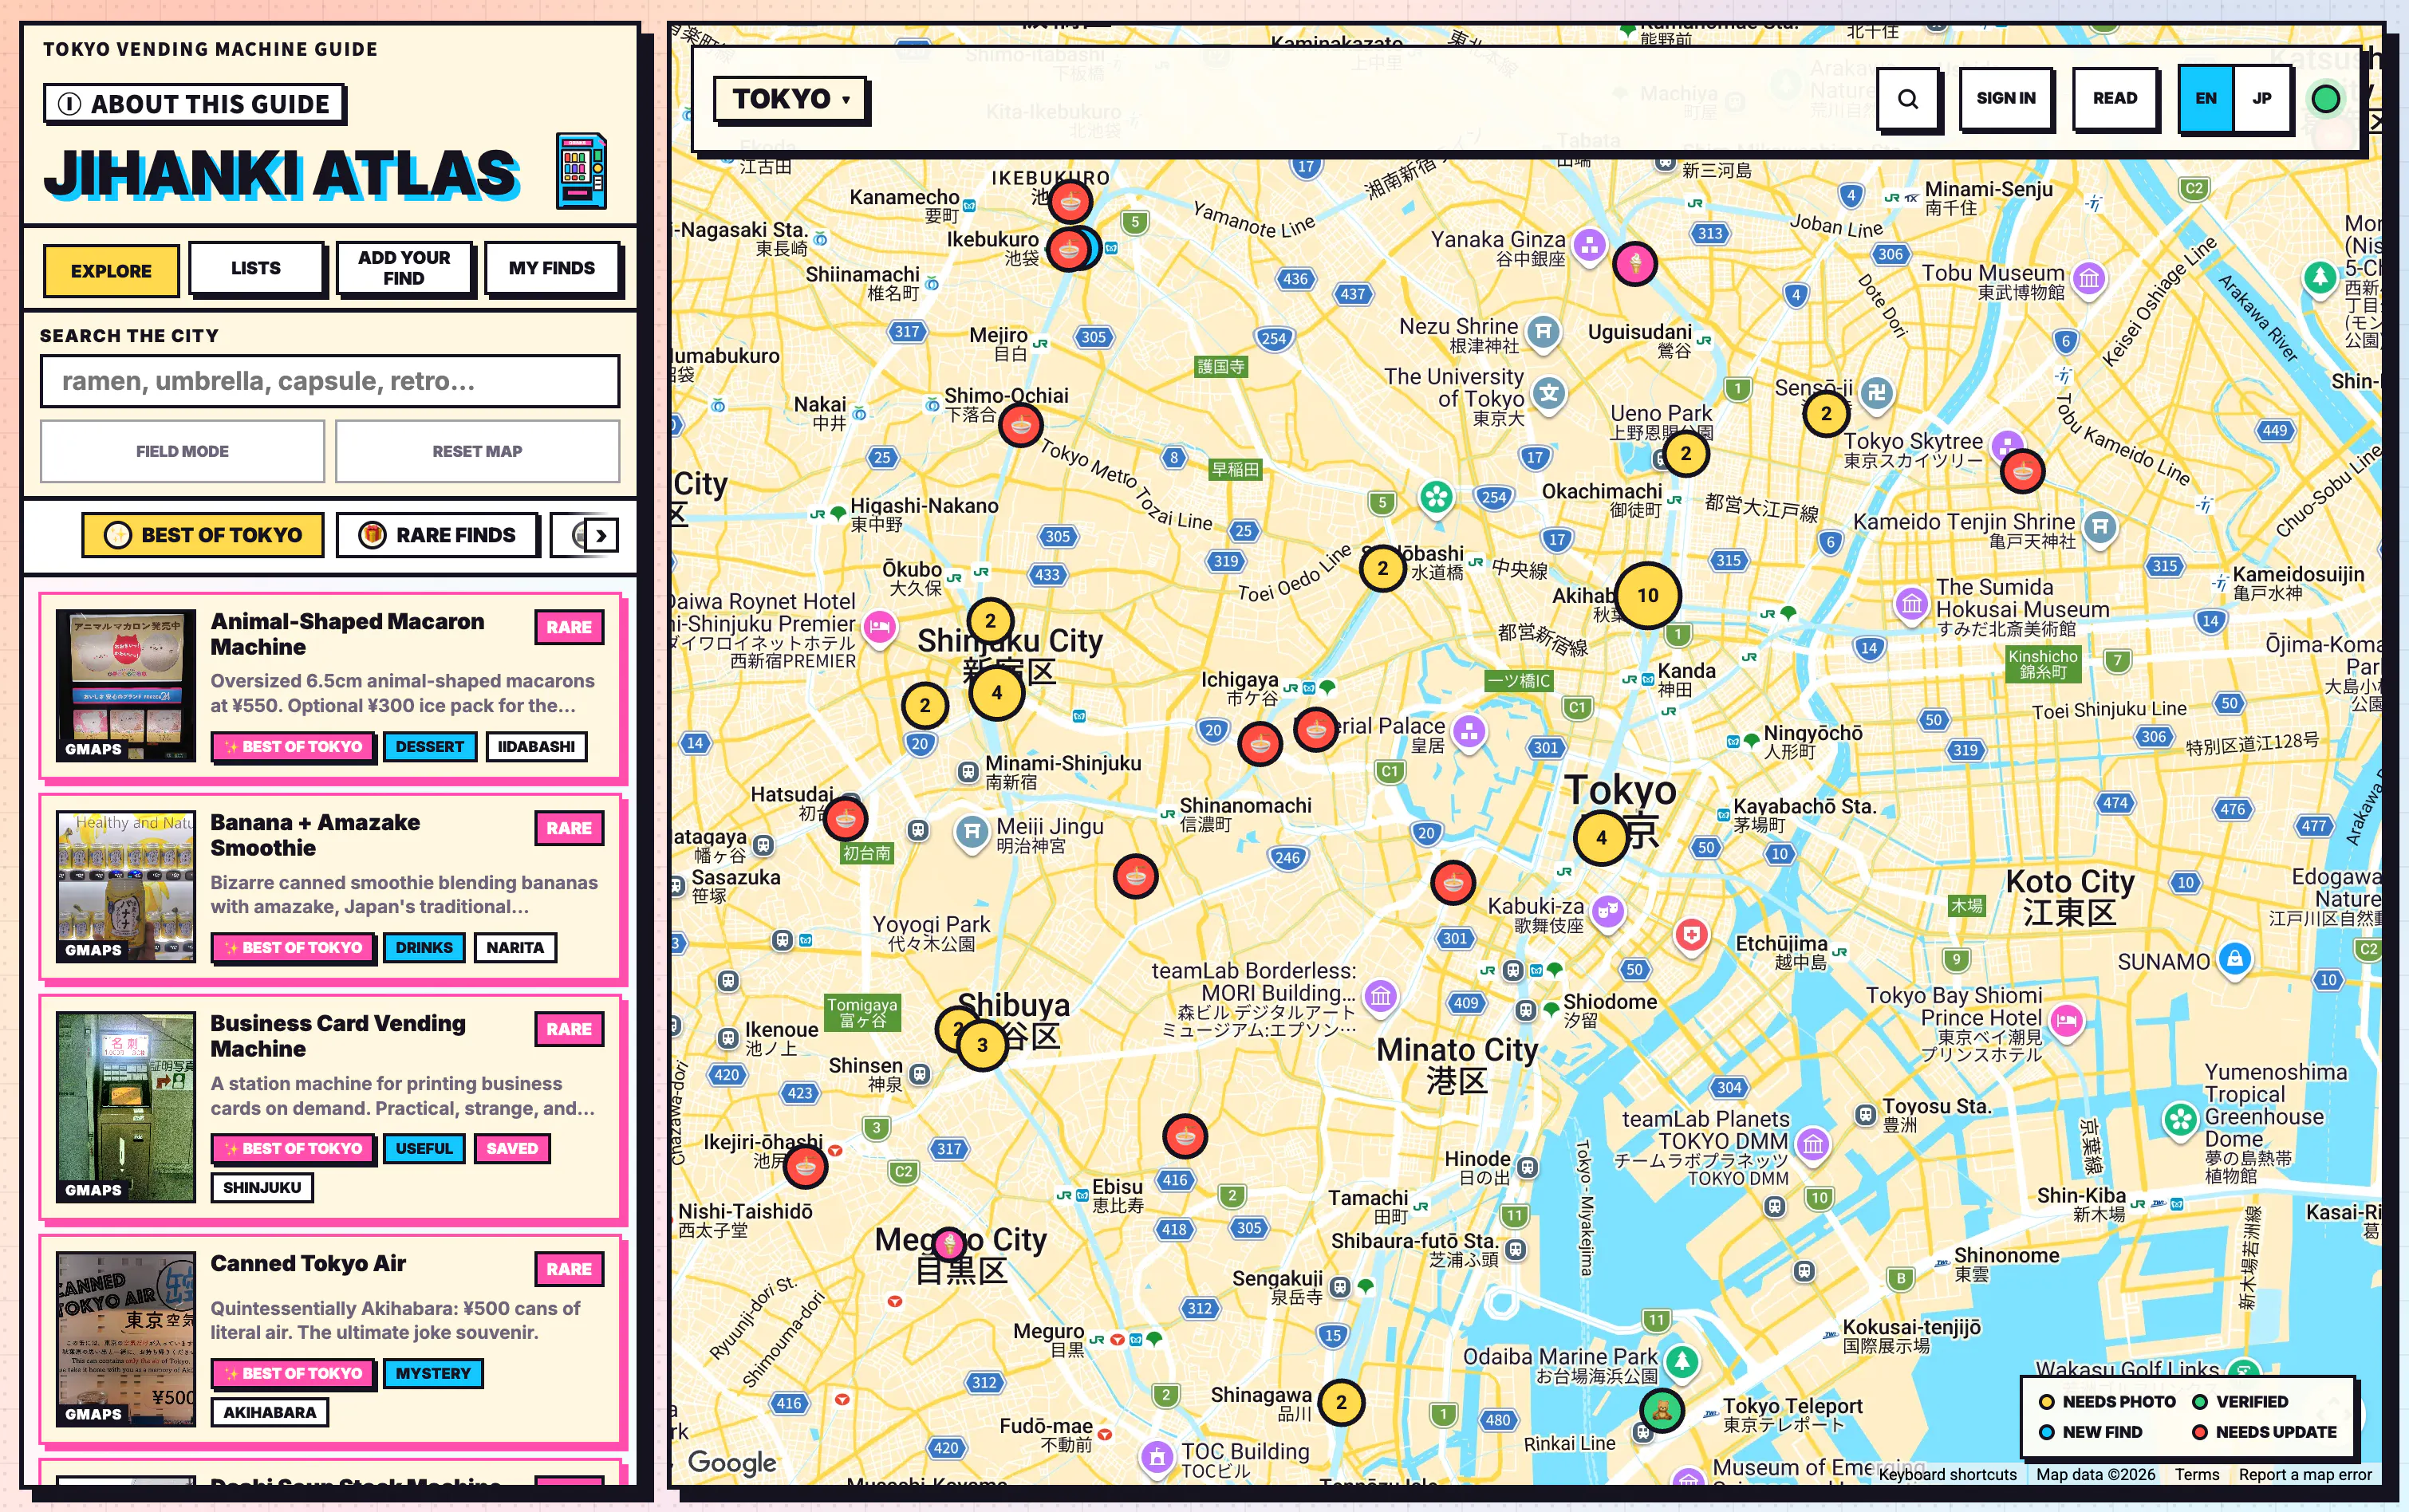2409x1512 pixels.
Task: Click red vending pin near Hatsudai
Action: (x=846, y=819)
